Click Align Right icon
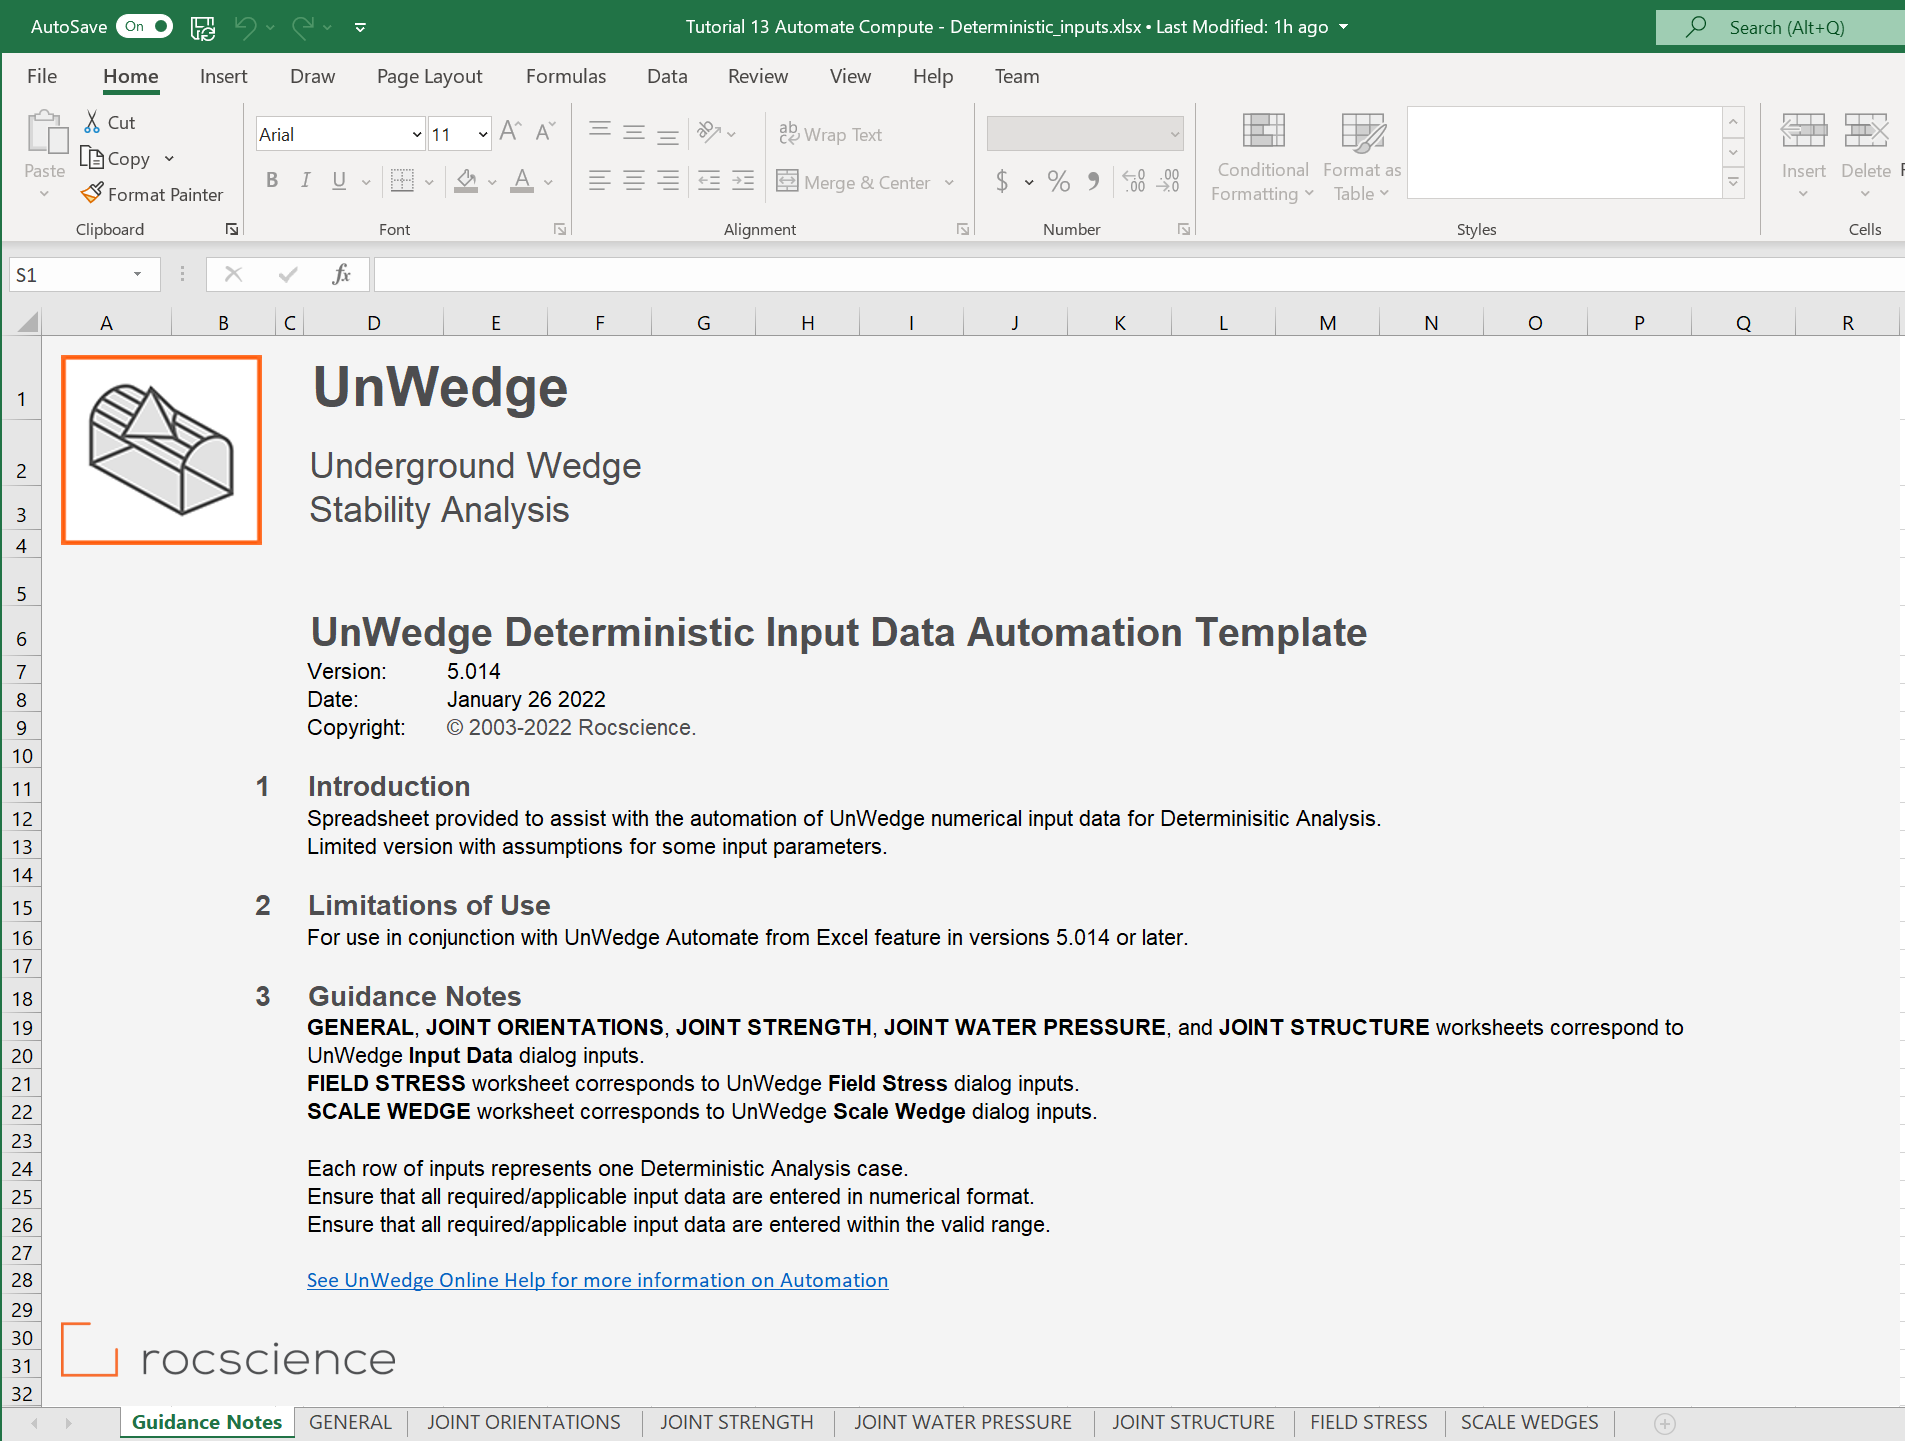1905x1441 pixels. [x=668, y=181]
